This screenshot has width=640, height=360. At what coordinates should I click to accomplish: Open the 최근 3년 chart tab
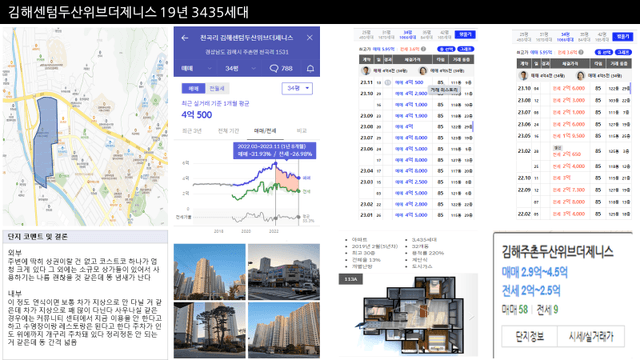click(192, 131)
